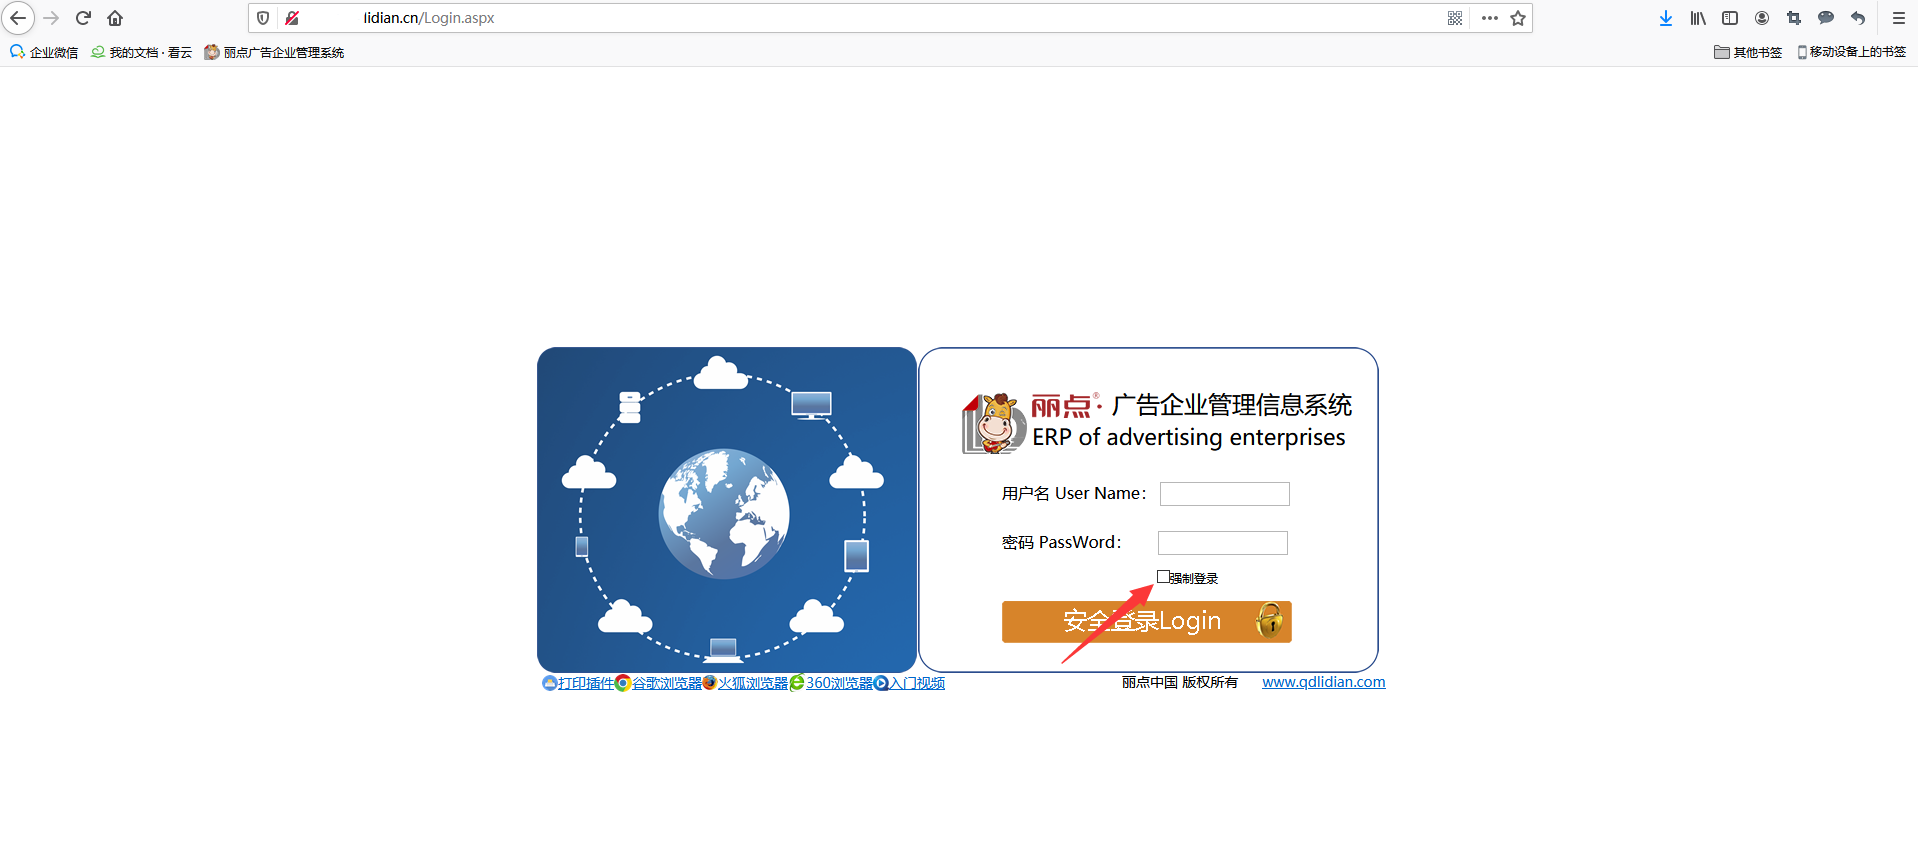Enable the 强制登录 checkbox

coord(1163,577)
